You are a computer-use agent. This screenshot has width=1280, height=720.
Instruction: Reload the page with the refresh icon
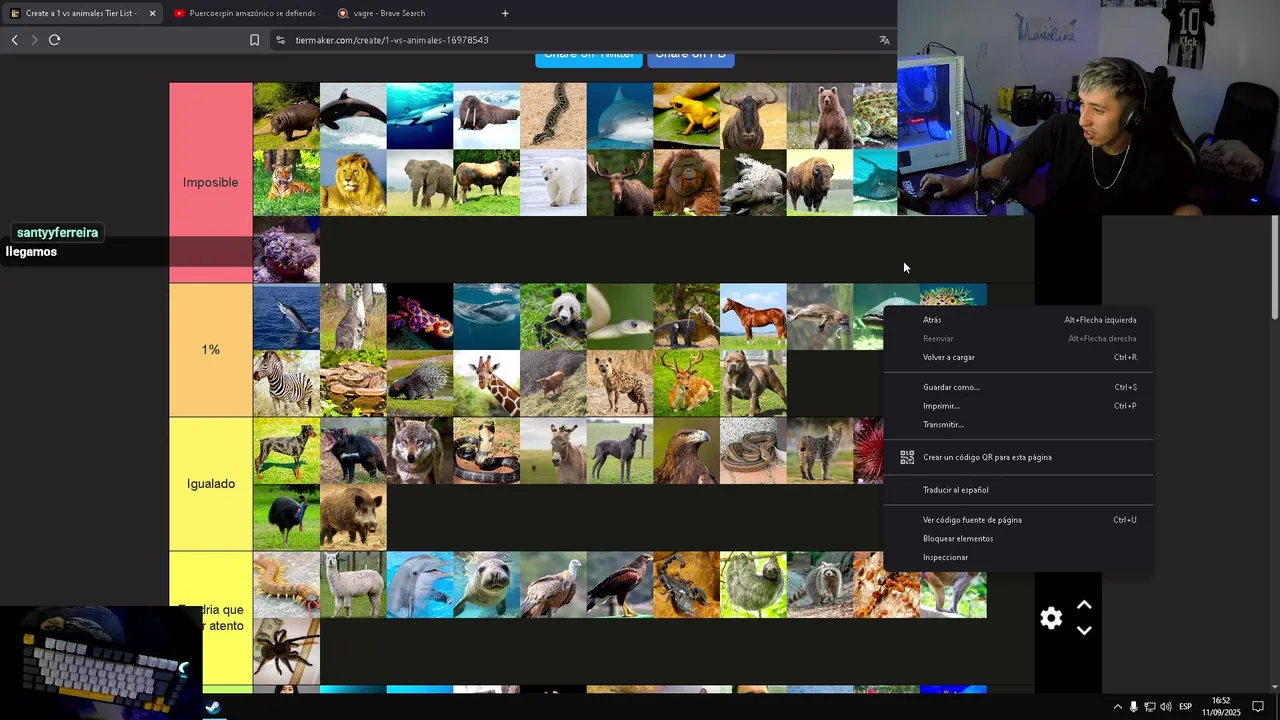tap(54, 40)
